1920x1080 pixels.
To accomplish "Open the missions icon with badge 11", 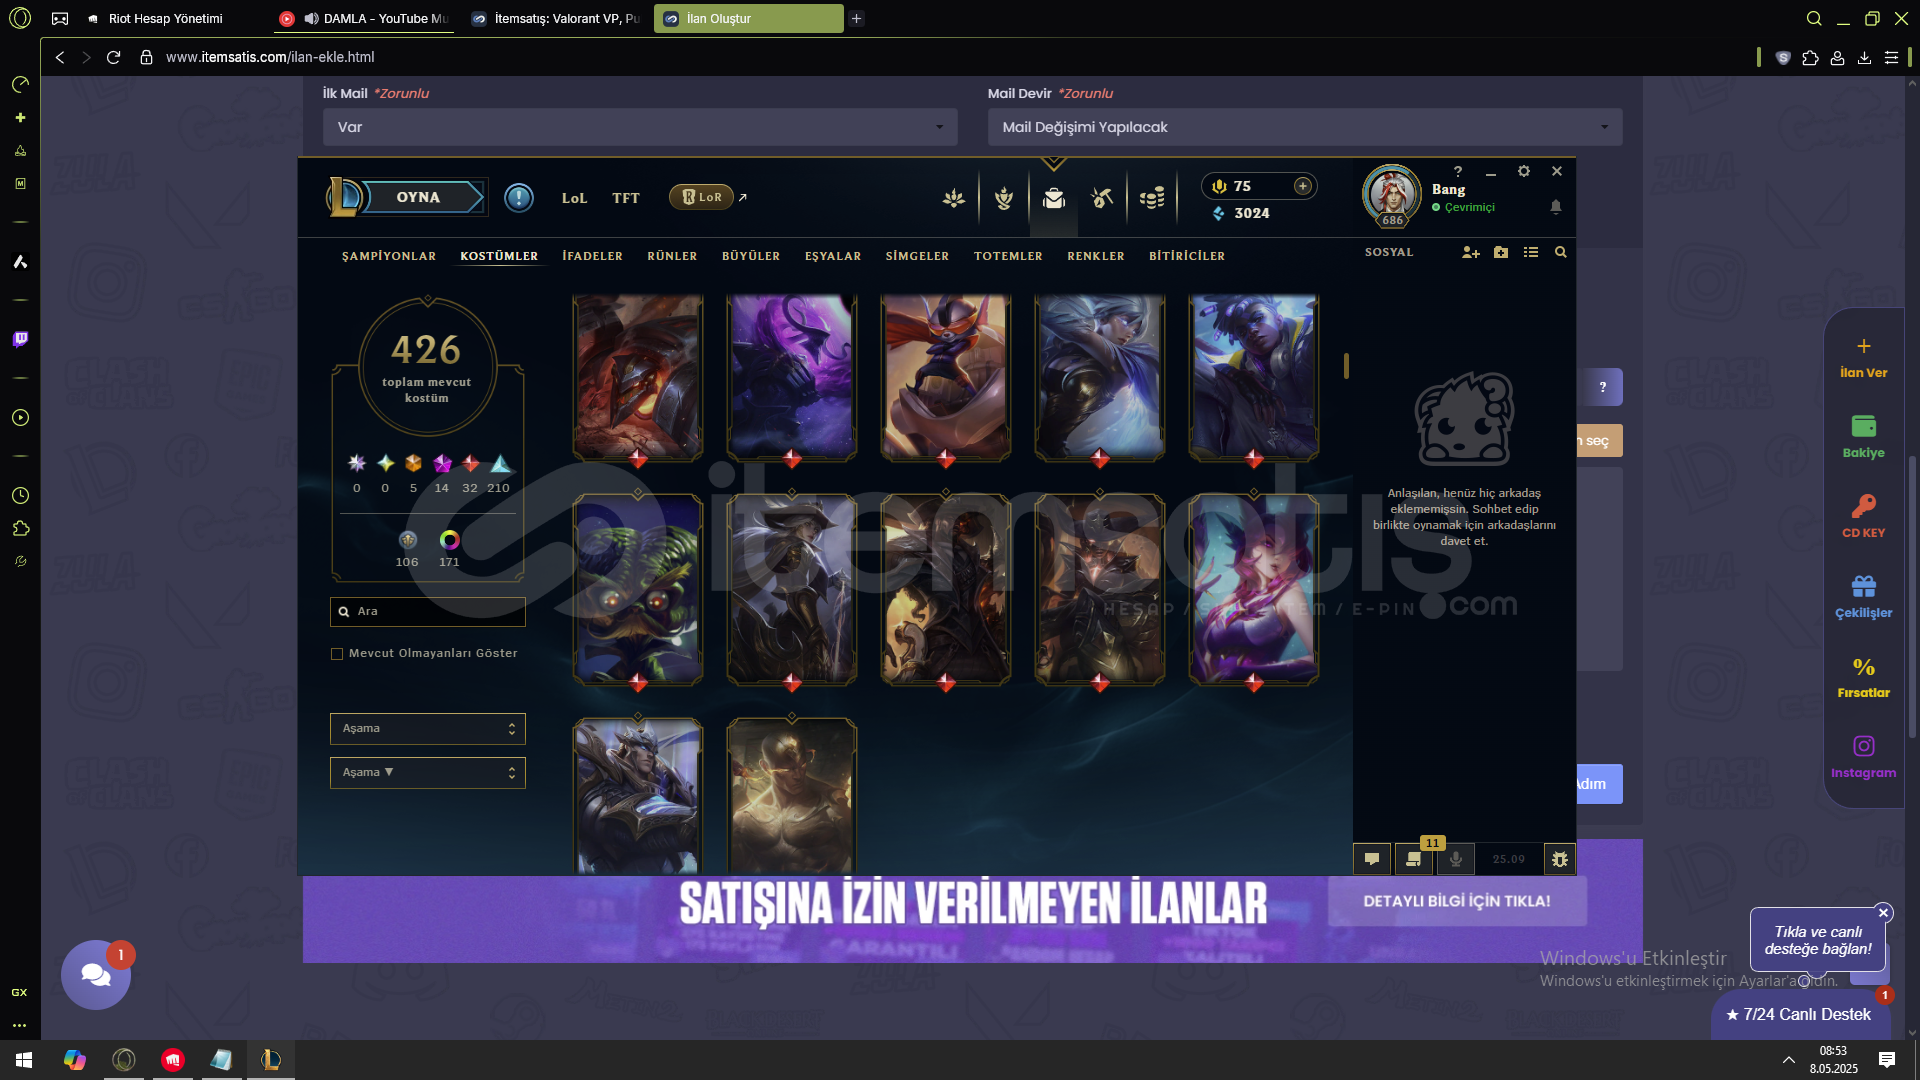I will [1414, 859].
